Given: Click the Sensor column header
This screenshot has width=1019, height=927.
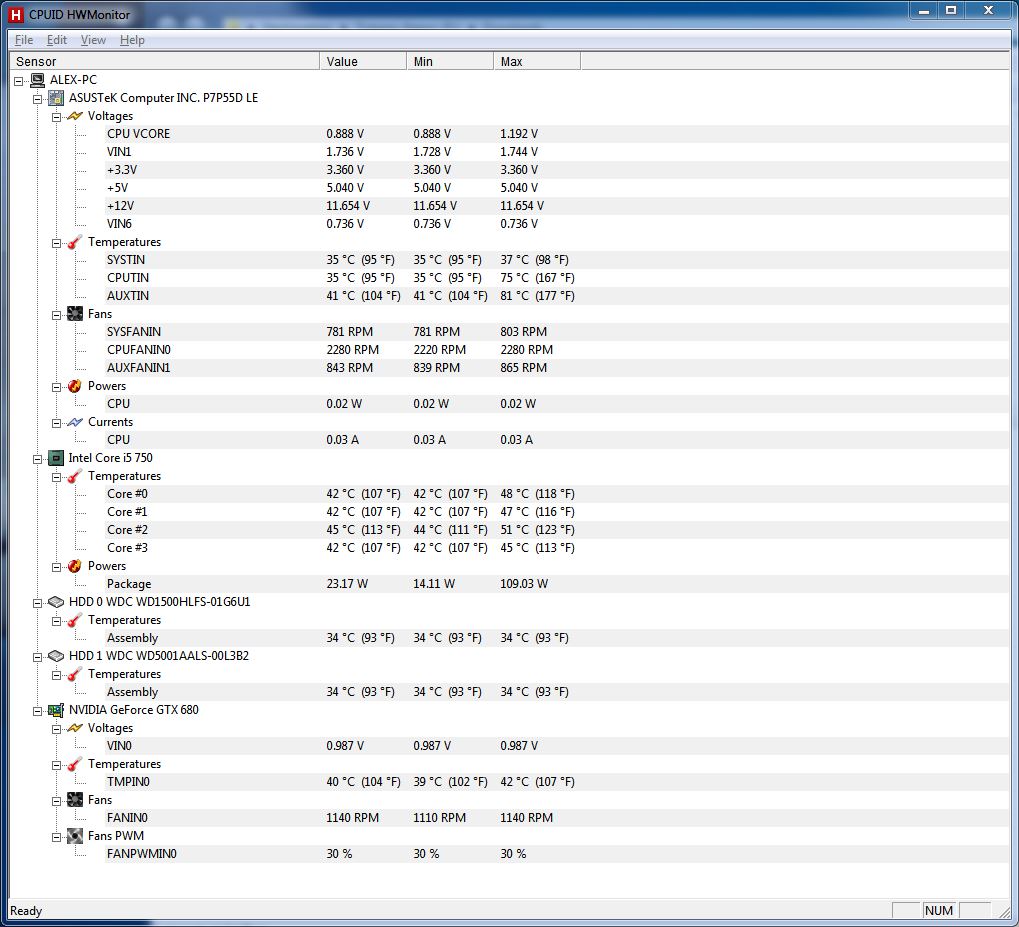Looking at the screenshot, I should tap(165, 61).
